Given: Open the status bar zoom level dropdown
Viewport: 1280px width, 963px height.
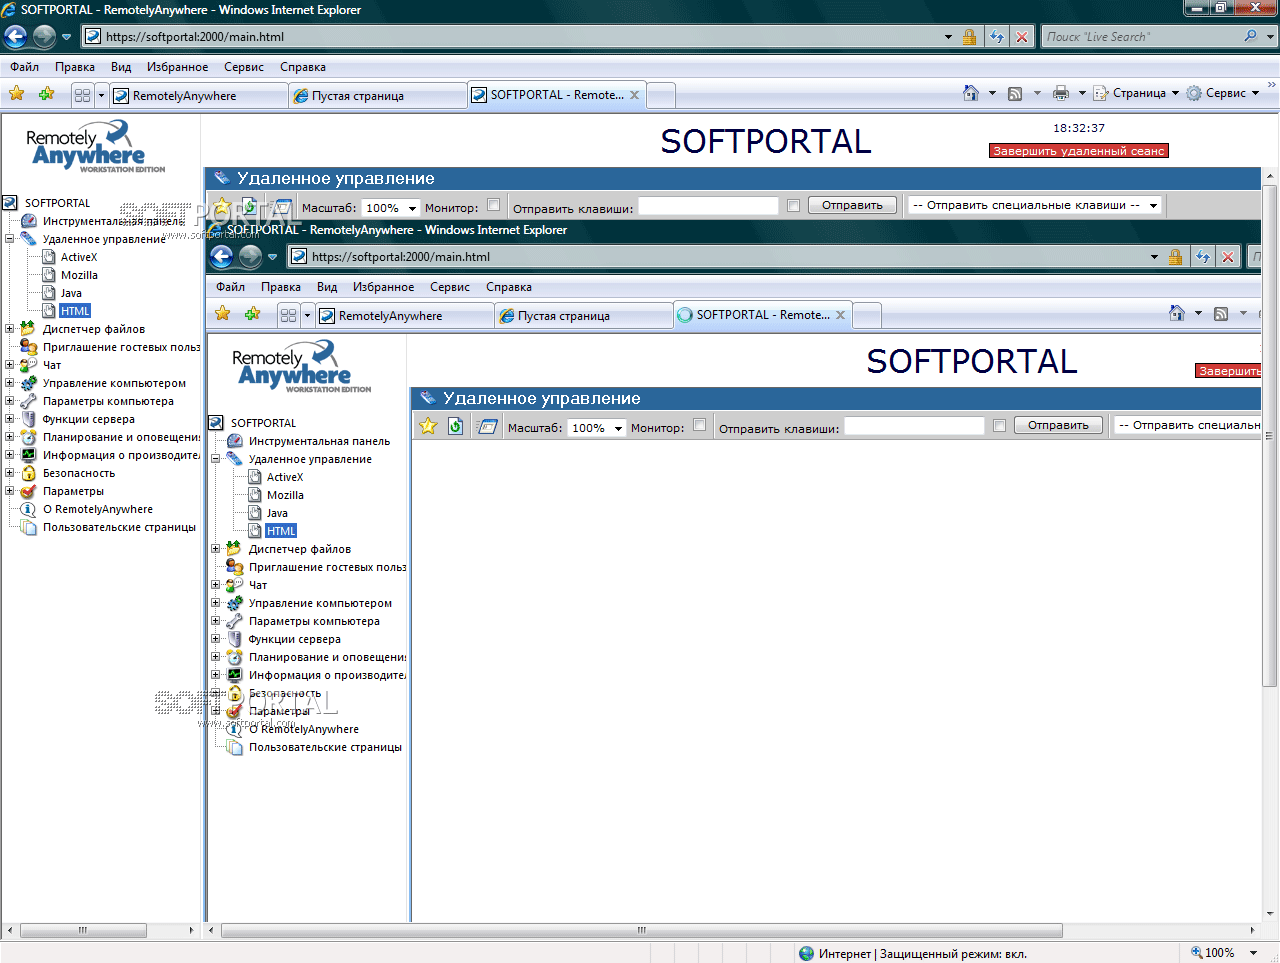Looking at the screenshot, I should 1255,953.
